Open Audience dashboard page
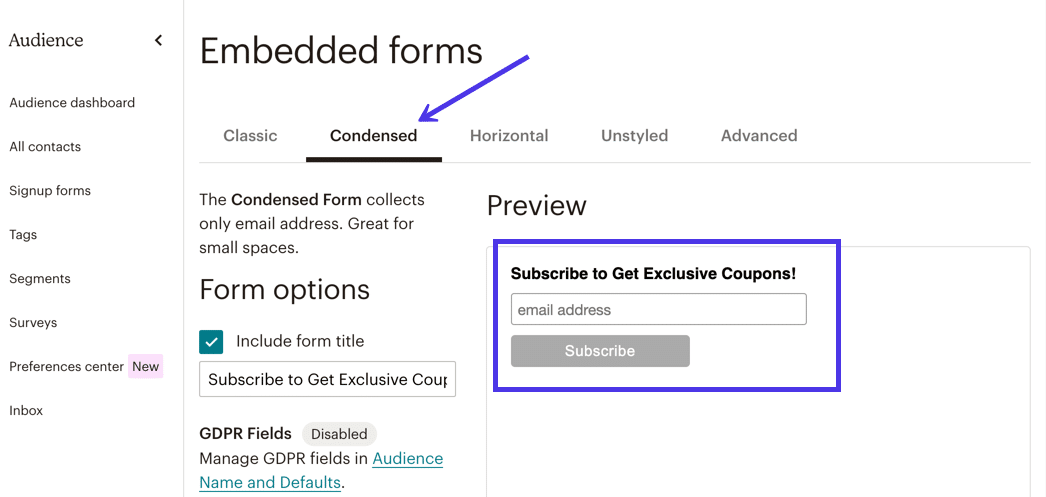The width and height of the screenshot is (1046, 497). coord(72,103)
